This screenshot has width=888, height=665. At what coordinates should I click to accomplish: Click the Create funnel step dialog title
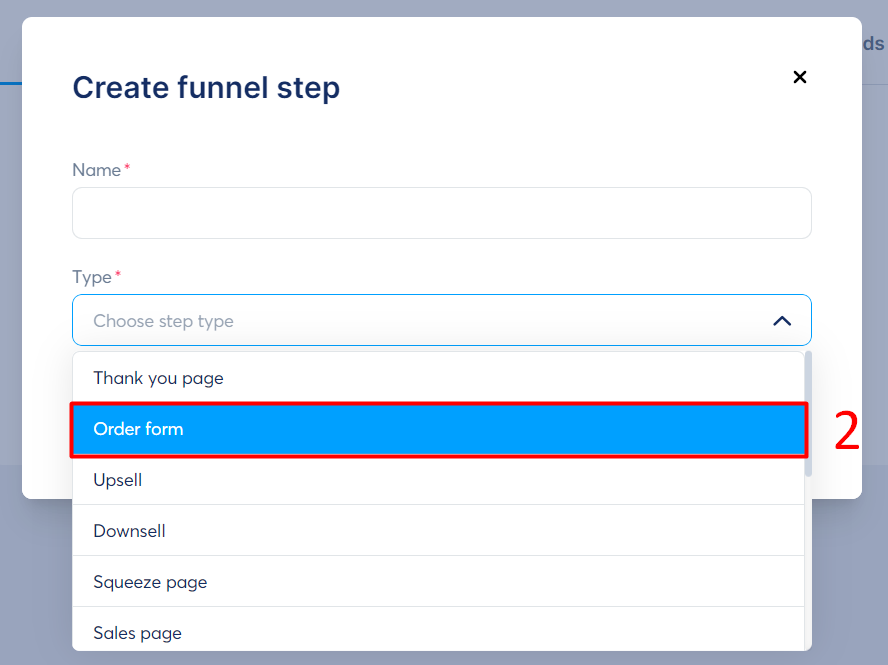[206, 88]
